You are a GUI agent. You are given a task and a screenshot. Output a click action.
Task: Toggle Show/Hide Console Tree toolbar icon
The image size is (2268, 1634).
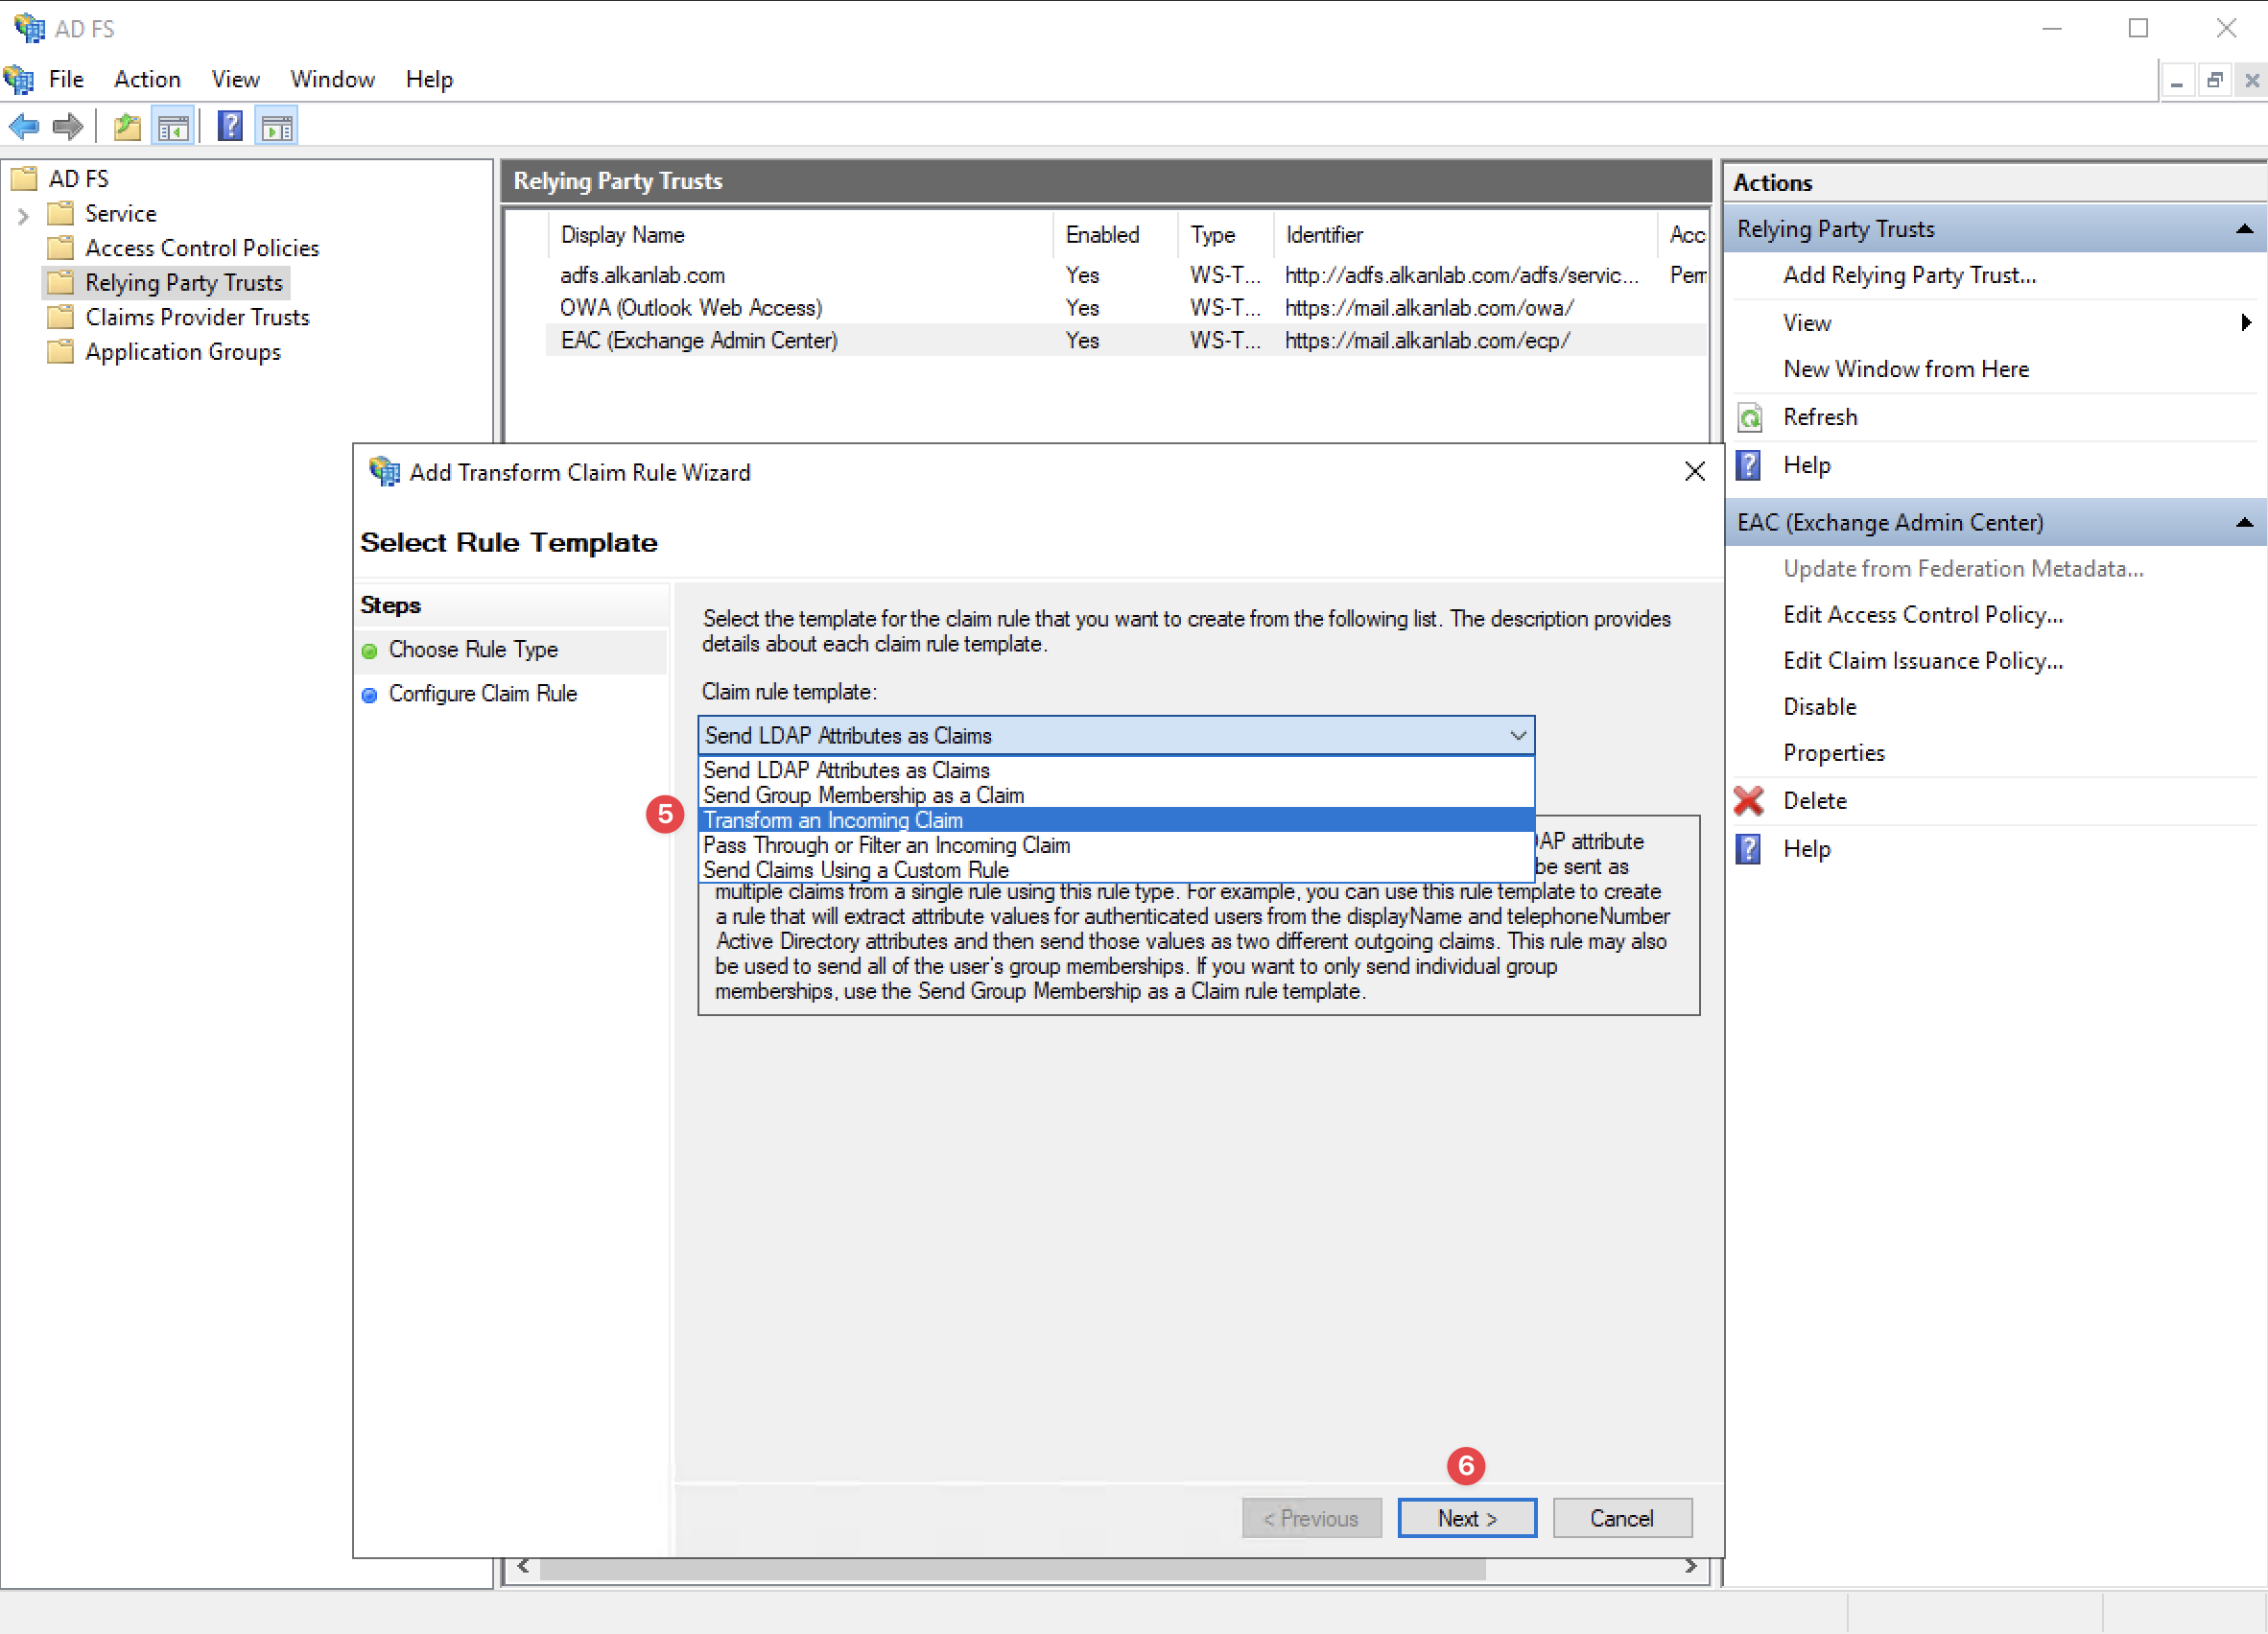174,127
